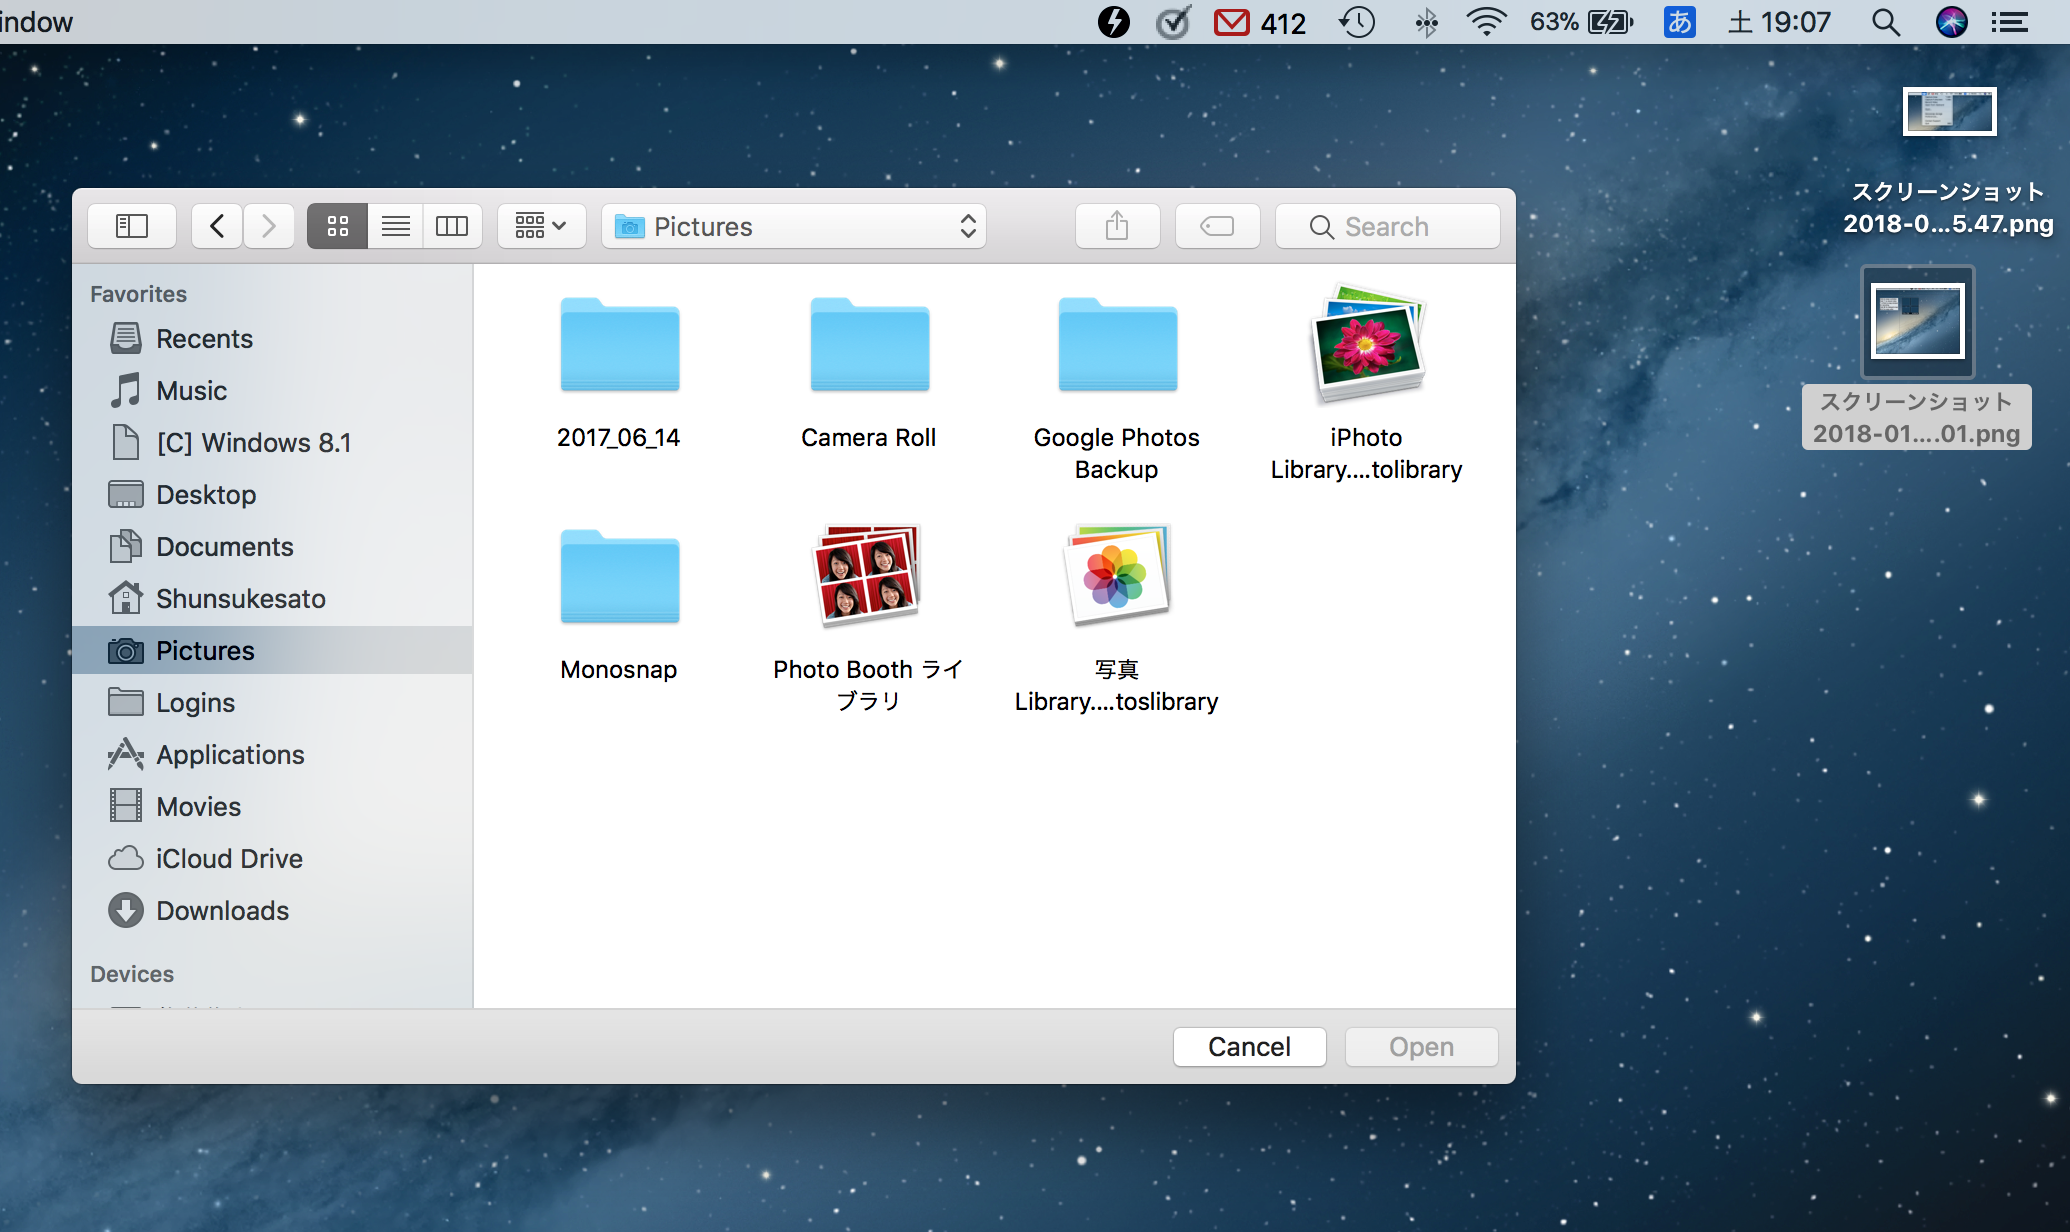Switch to icon view mode
Viewport: 2070px width, 1232px height.
(337, 226)
